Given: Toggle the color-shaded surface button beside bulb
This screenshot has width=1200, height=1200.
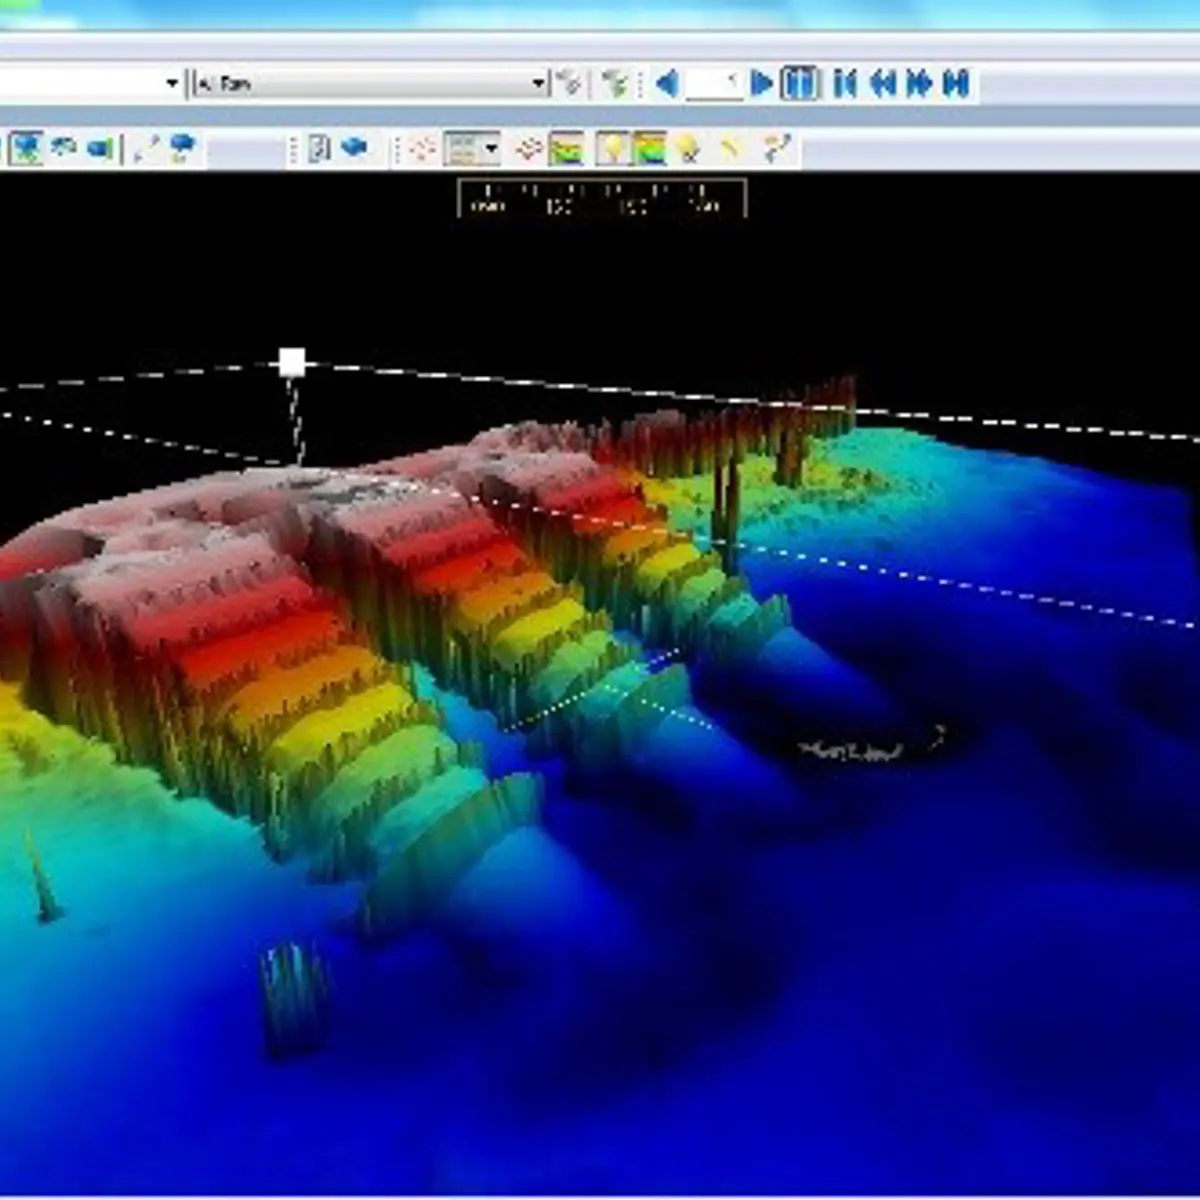Looking at the screenshot, I should [x=649, y=150].
